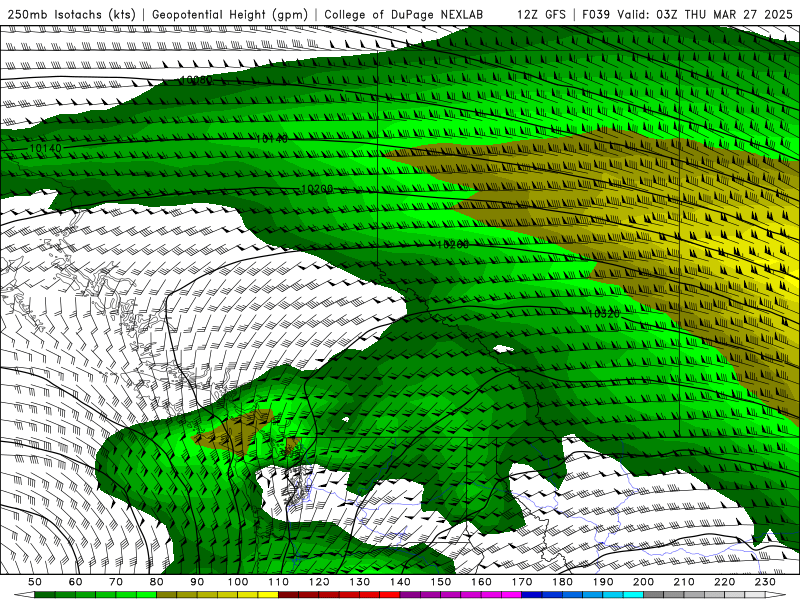Image resolution: width=800 pixels, height=600 pixels.
Task: Click the 110 label on the color scale
Action: click(x=279, y=582)
